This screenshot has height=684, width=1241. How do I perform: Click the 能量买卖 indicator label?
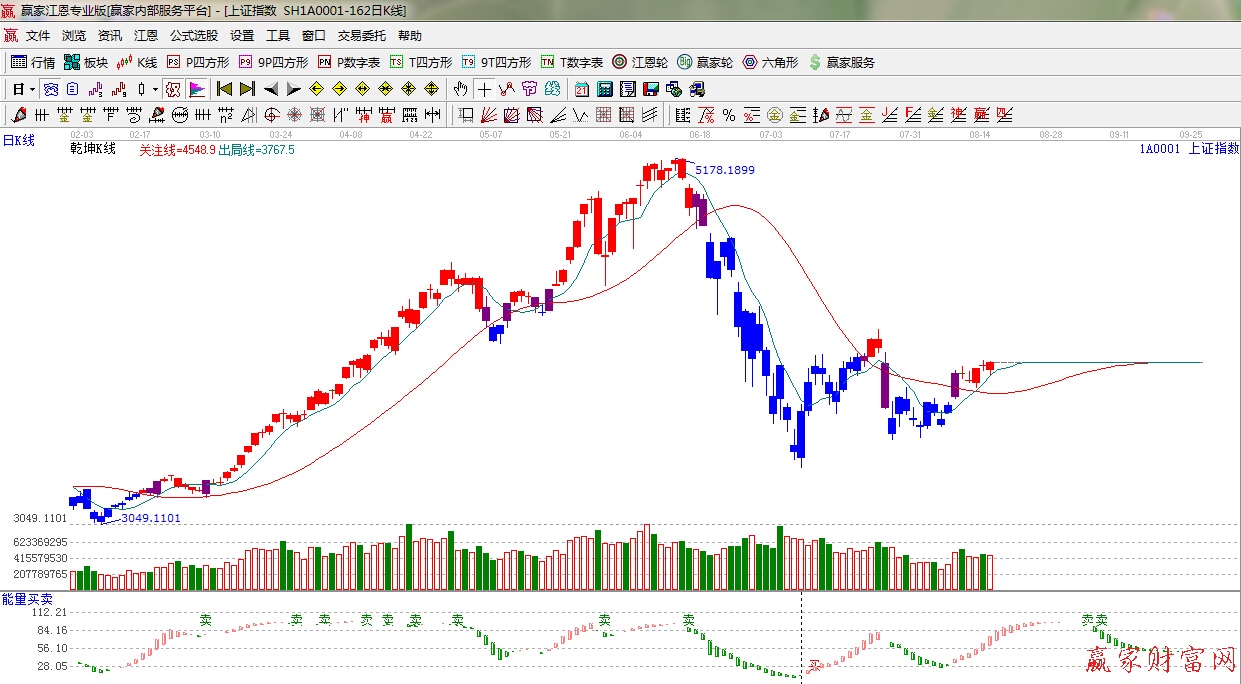[x=21, y=598]
